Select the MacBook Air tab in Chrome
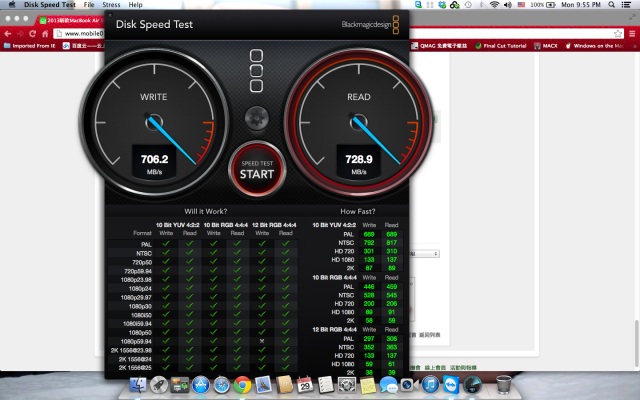Screen dimensions: 640x400 [71, 20]
